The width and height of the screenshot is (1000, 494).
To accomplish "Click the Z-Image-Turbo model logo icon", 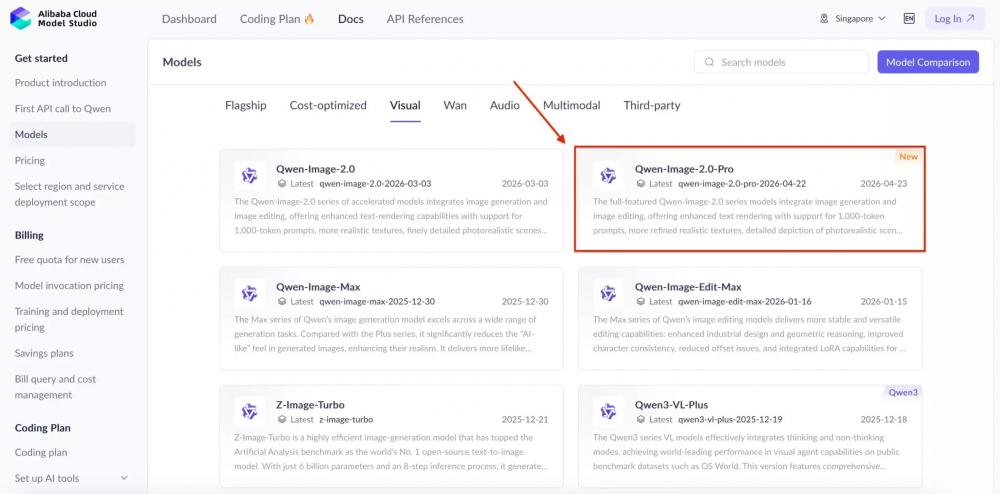I will pos(249,411).
